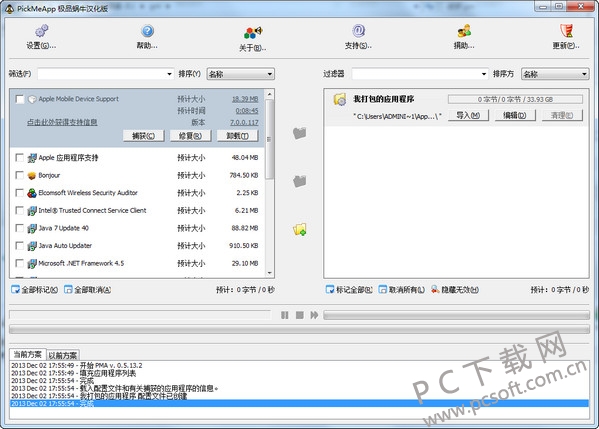This screenshot has width=599, height=429.
Task: Click the scroll-up arrow of application list
Action: (269, 94)
